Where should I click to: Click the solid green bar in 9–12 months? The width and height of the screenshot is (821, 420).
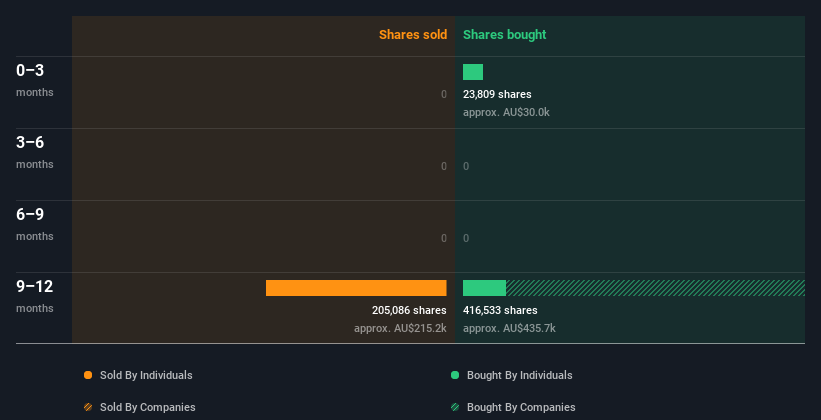(x=484, y=288)
